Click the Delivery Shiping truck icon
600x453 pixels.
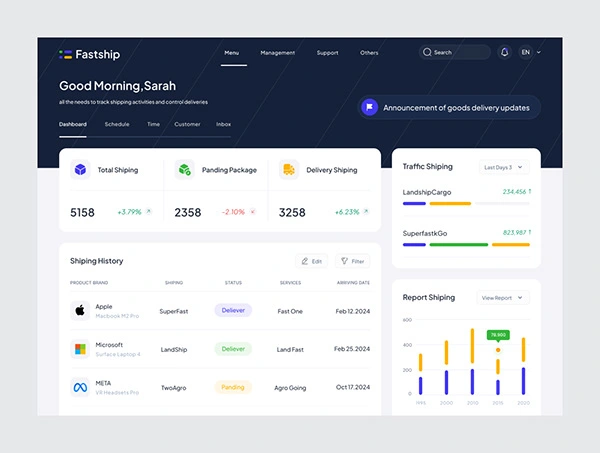point(289,169)
